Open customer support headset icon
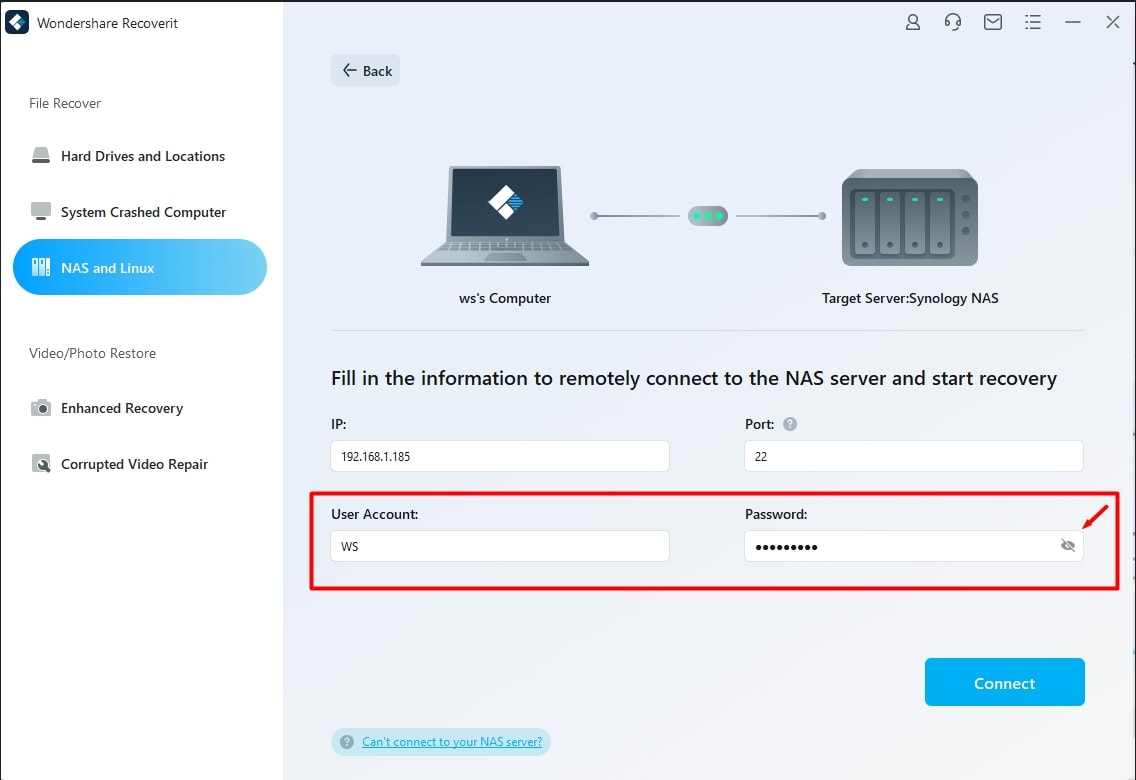 click(953, 22)
